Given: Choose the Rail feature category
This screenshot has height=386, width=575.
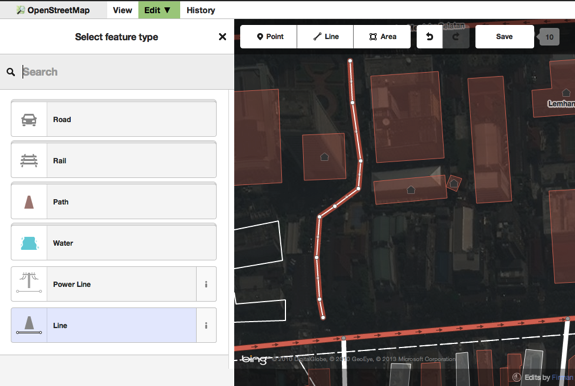Looking at the screenshot, I should 114,160.
